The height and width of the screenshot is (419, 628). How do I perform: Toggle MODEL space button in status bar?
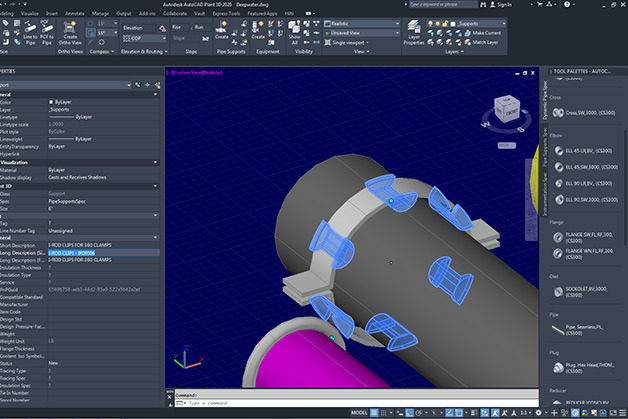[361, 411]
